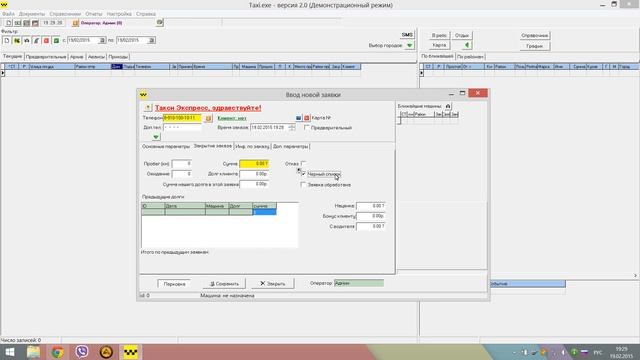The height and width of the screenshot is (360, 640).
Task: Expand the Выбор городов green arrow
Action: click(409, 45)
